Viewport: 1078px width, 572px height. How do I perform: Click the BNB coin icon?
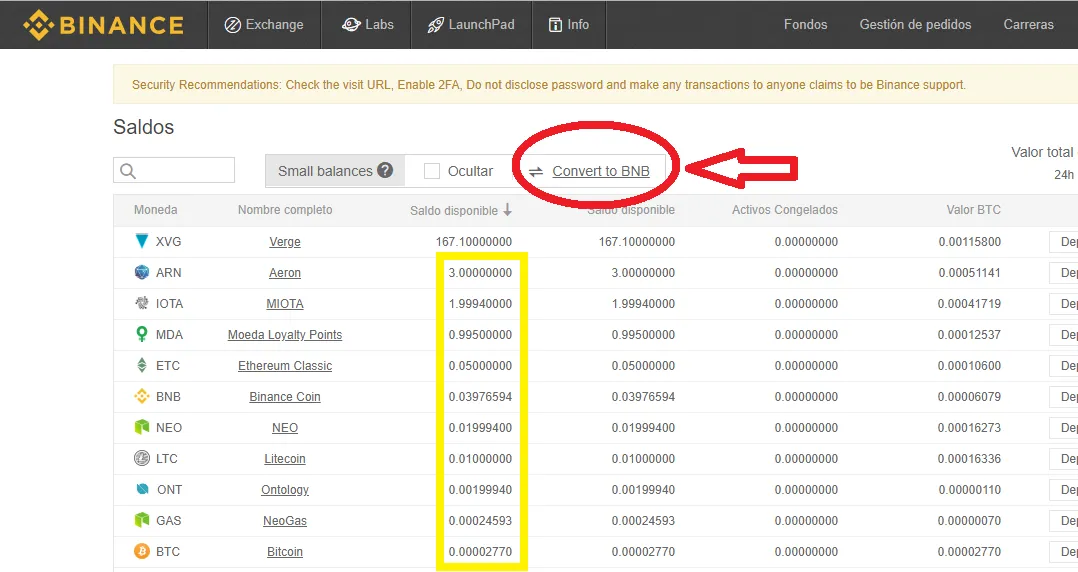click(142, 396)
